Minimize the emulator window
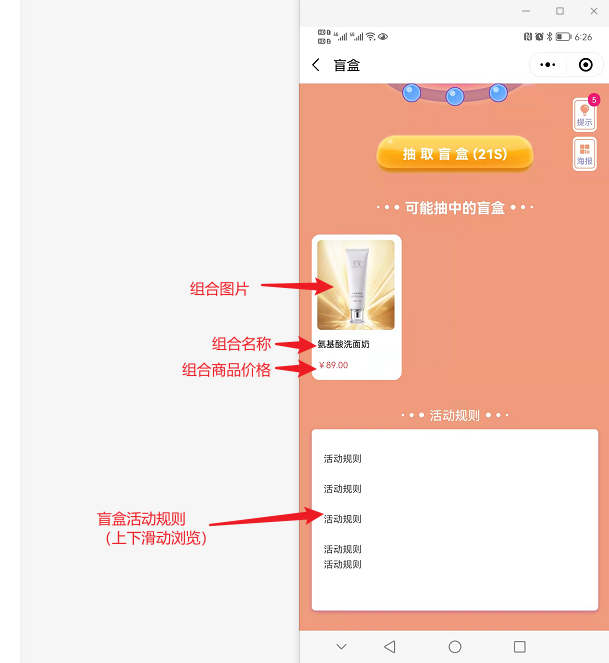609x663 pixels. point(526,11)
